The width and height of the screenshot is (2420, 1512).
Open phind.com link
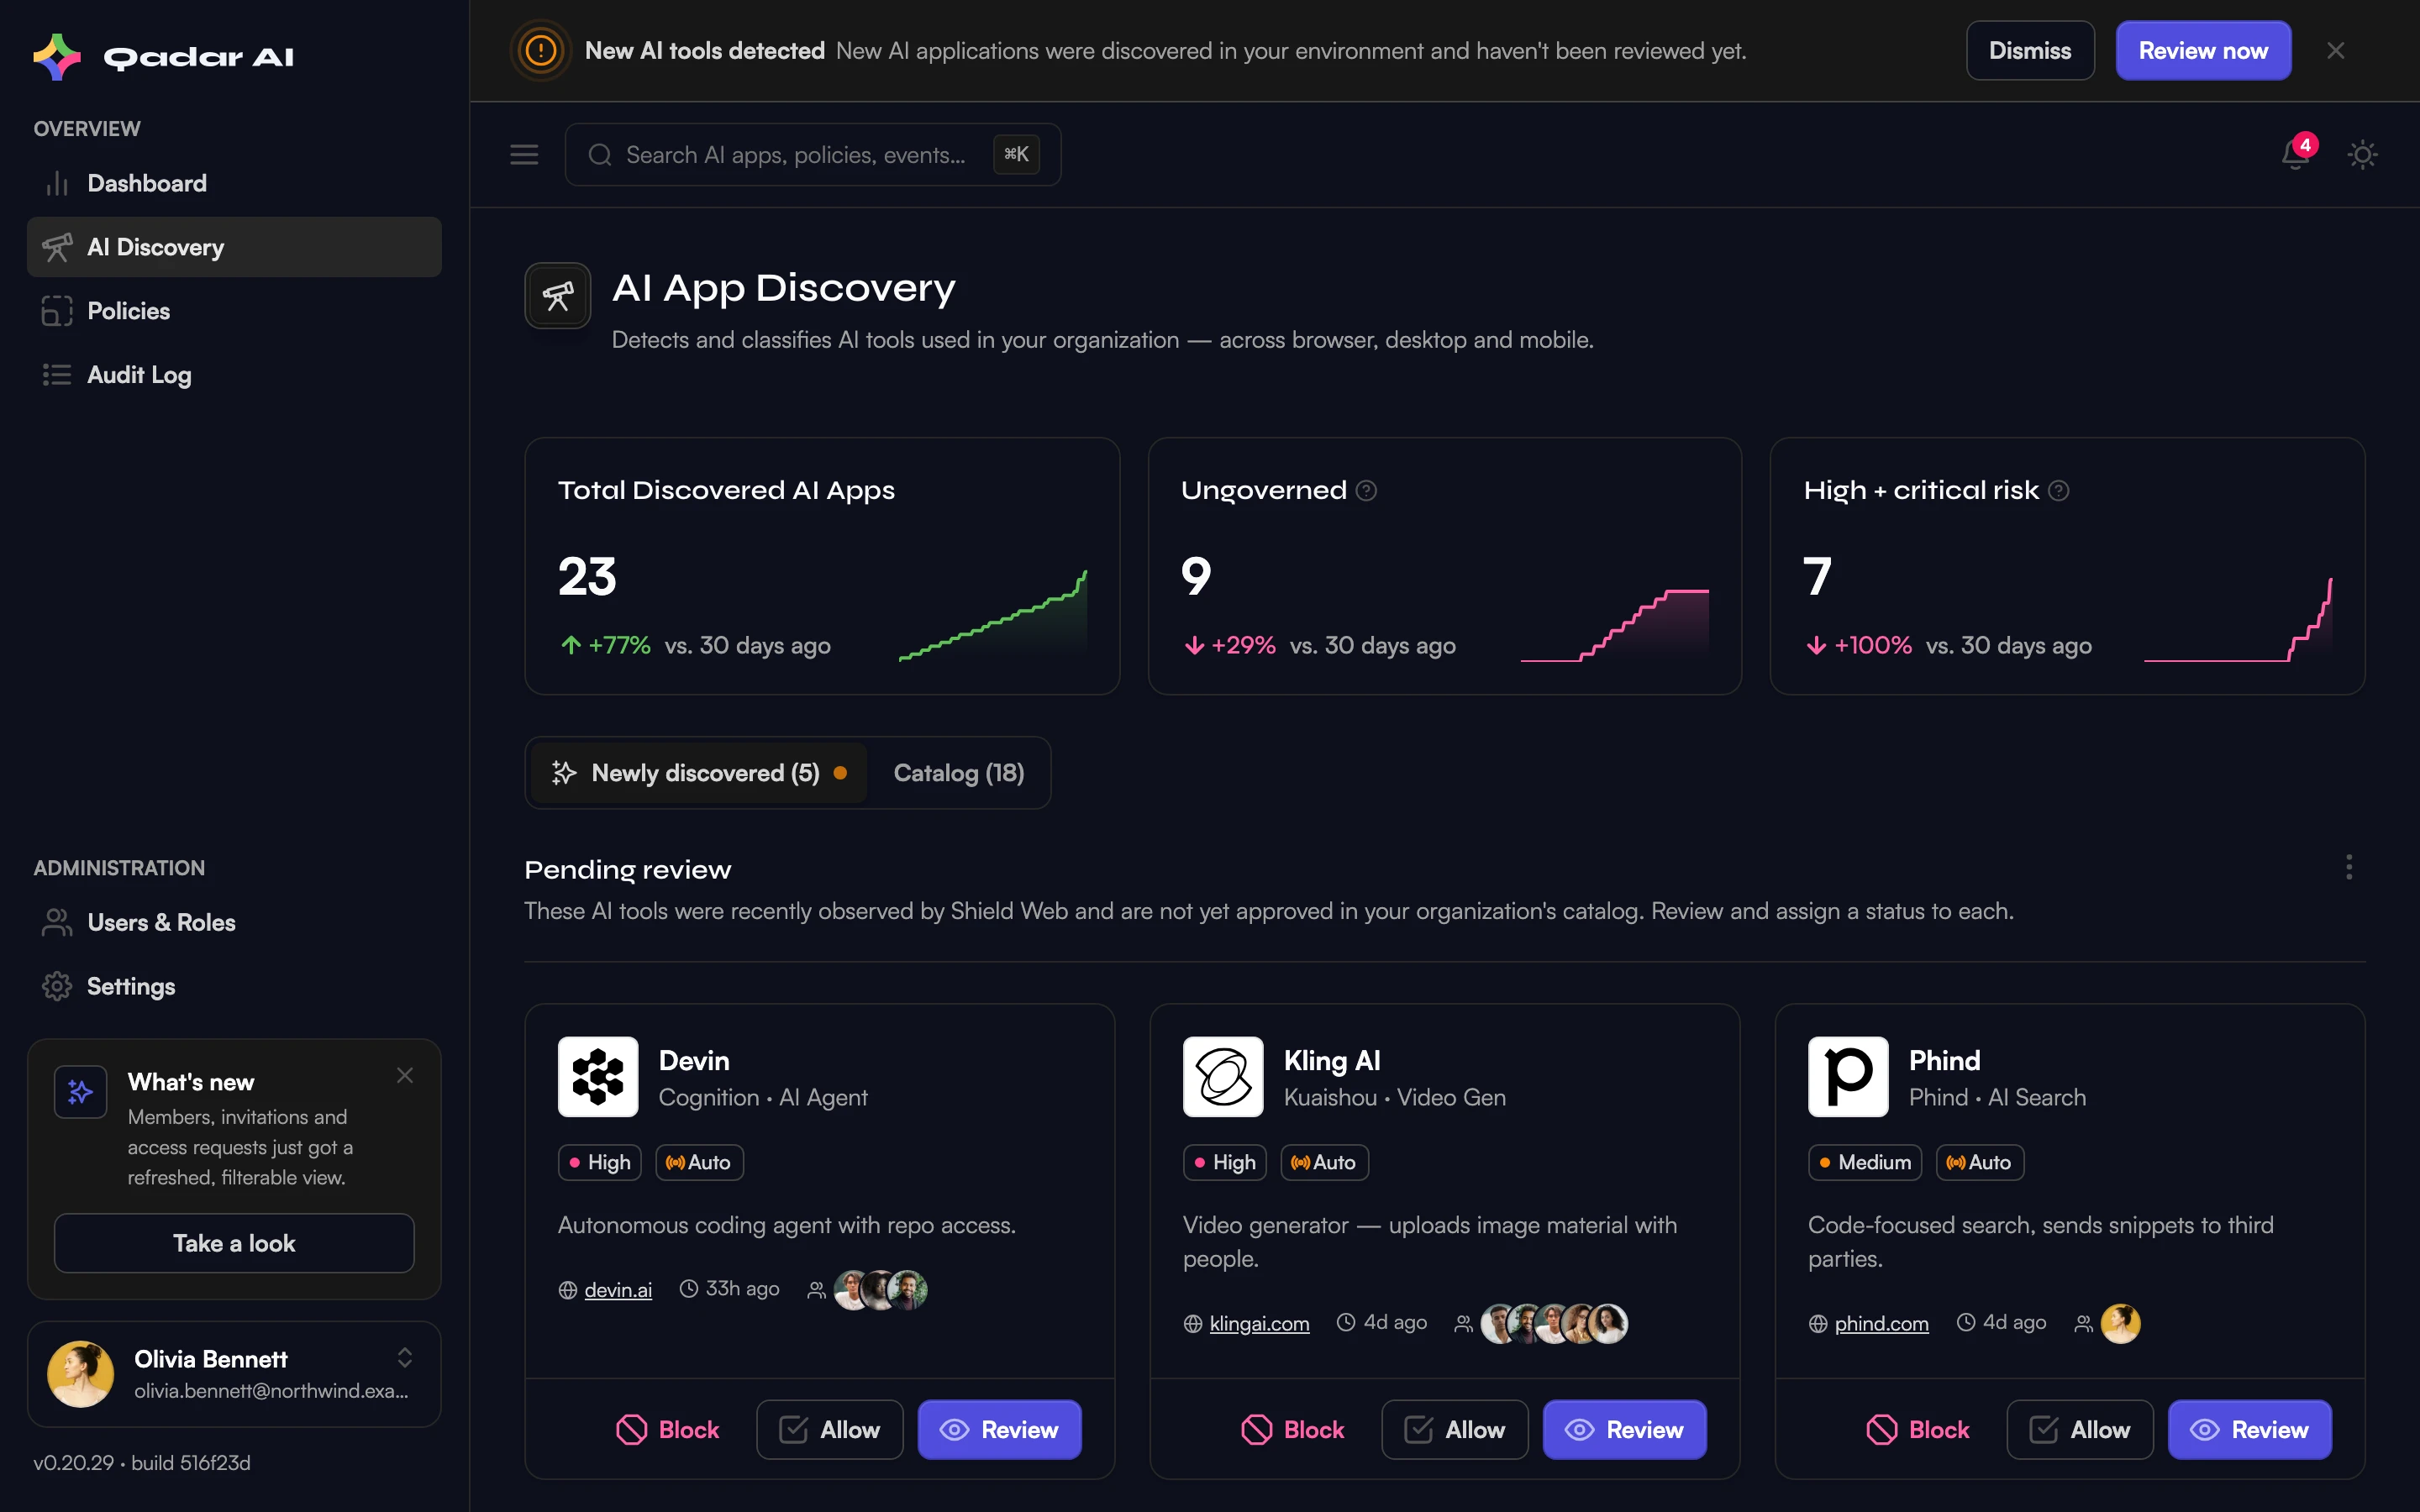pos(1881,1323)
